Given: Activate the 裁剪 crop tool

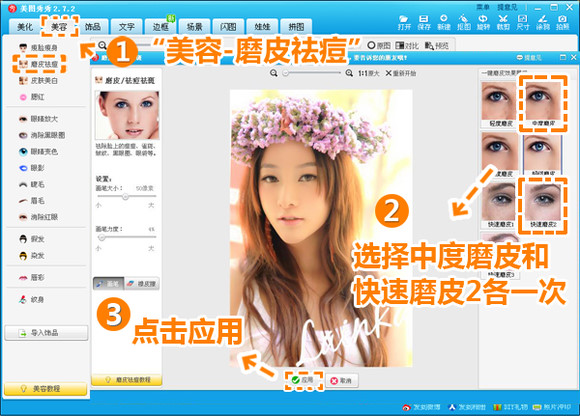Looking at the screenshot, I should [503, 23].
